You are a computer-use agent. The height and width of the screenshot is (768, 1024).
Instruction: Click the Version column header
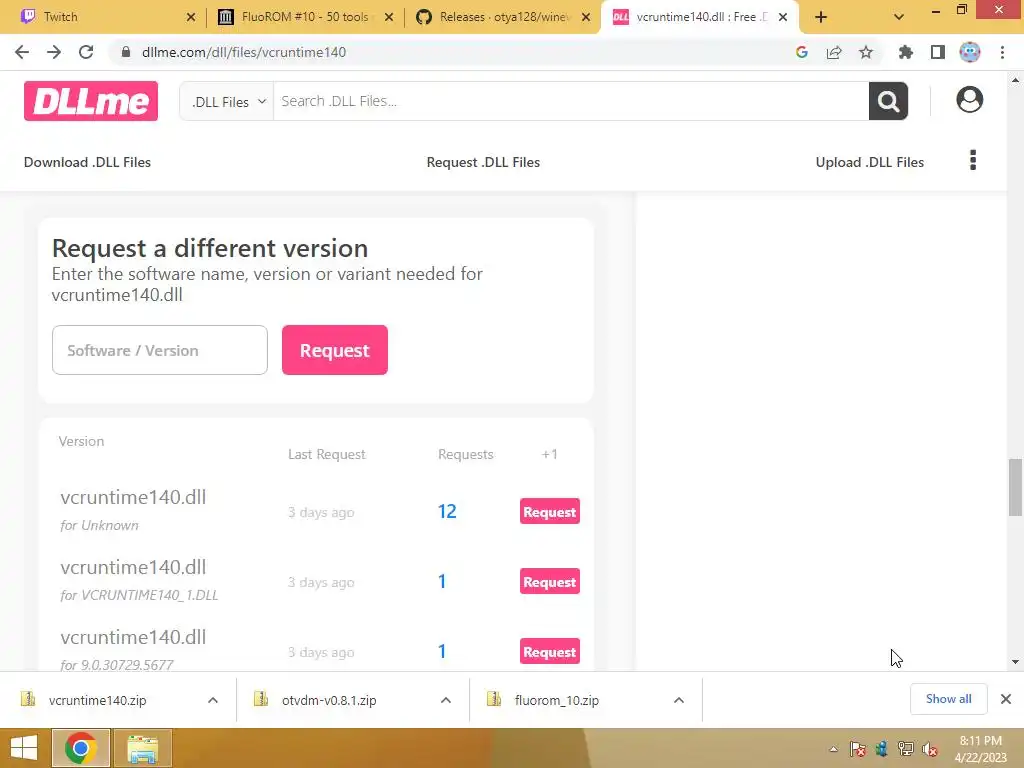click(81, 441)
